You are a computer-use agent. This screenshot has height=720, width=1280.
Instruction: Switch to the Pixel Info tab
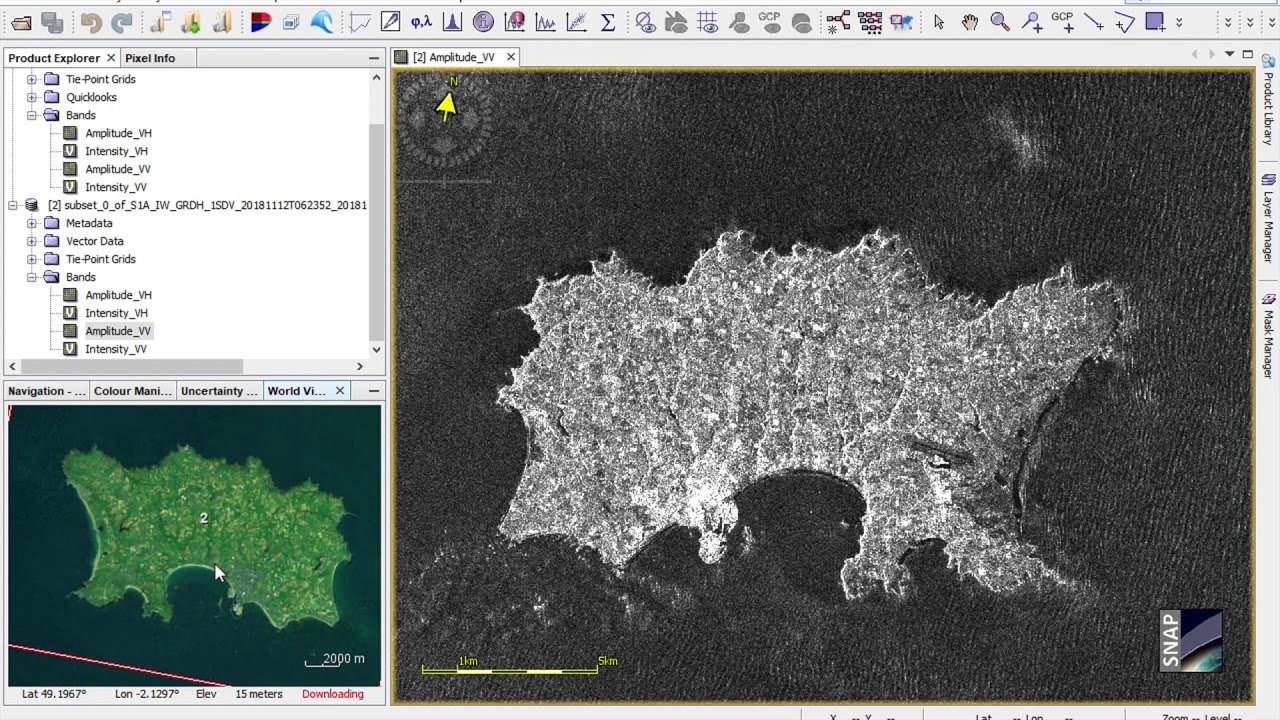150,58
